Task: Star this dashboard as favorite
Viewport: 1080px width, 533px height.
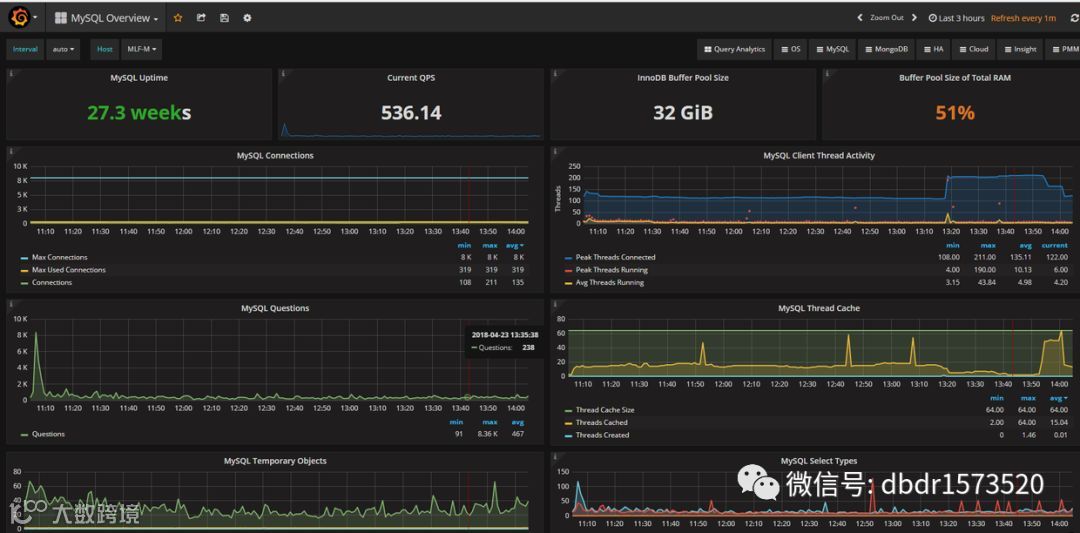Action: pyautogui.click(x=178, y=18)
